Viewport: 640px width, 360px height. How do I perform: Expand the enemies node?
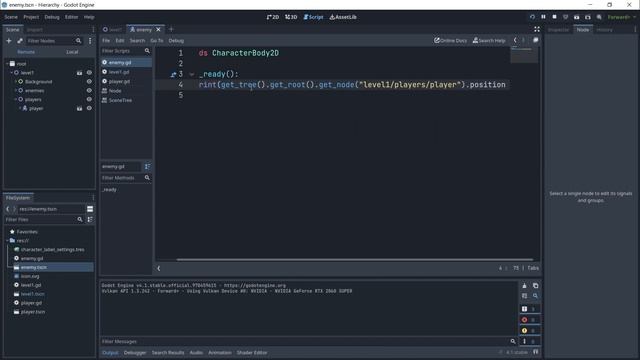[x=16, y=91]
